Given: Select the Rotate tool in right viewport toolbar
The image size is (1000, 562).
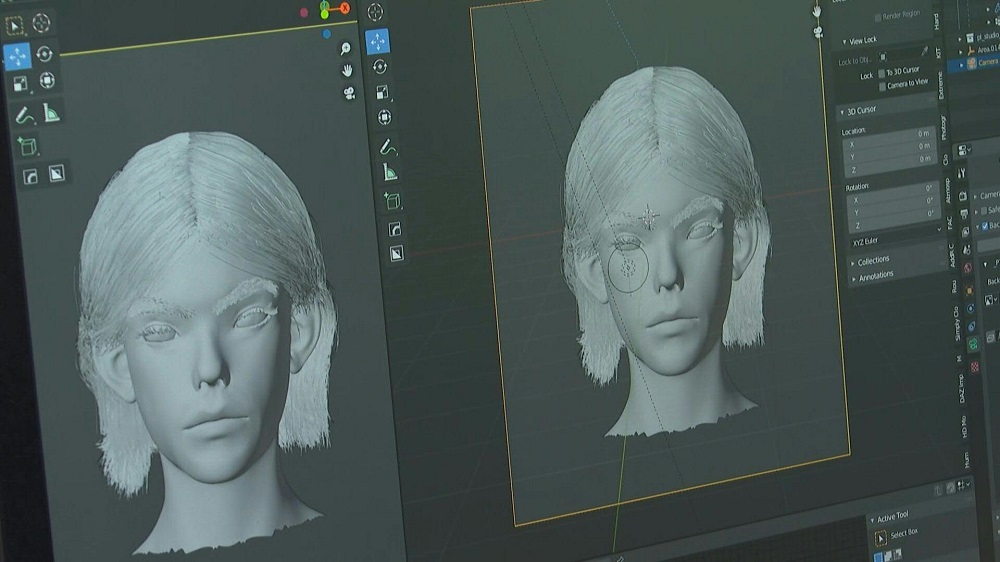Looking at the screenshot, I should (x=380, y=67).
